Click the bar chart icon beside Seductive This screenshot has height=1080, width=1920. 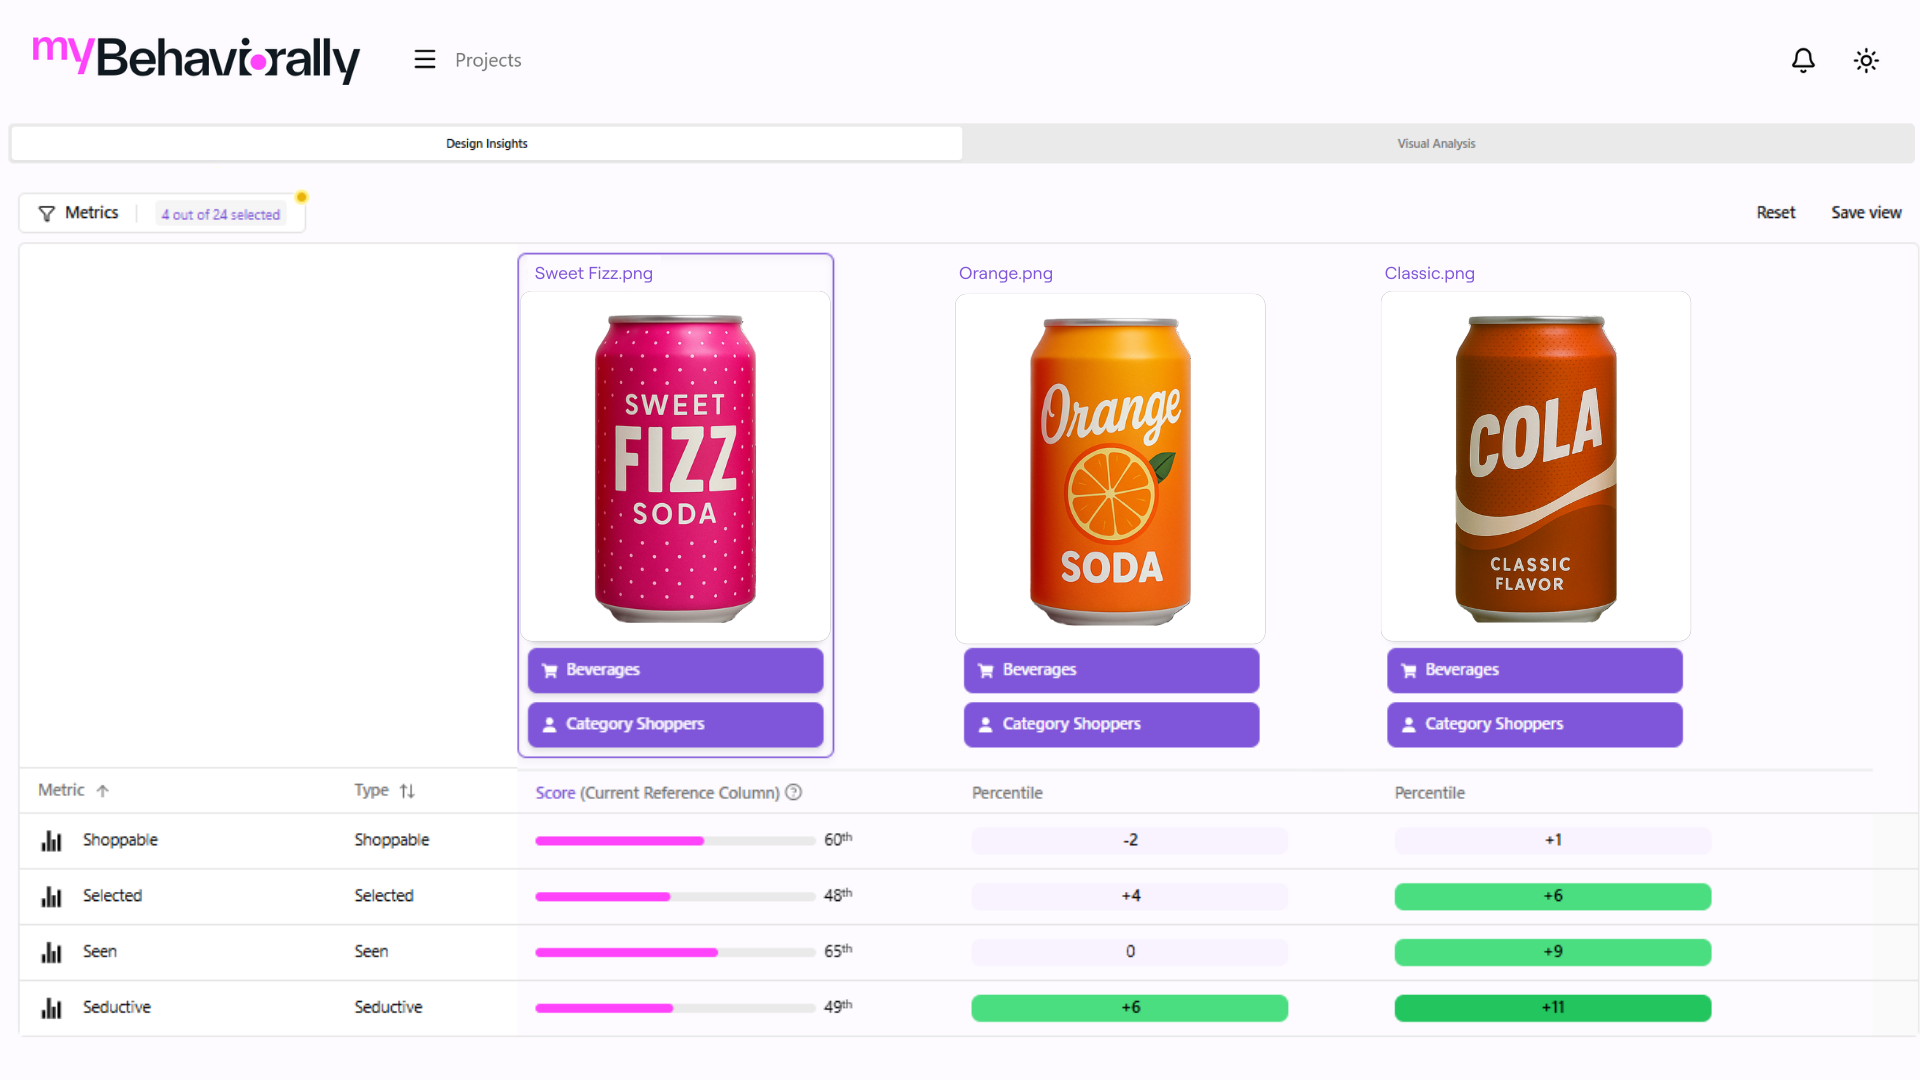[52, 1008]
